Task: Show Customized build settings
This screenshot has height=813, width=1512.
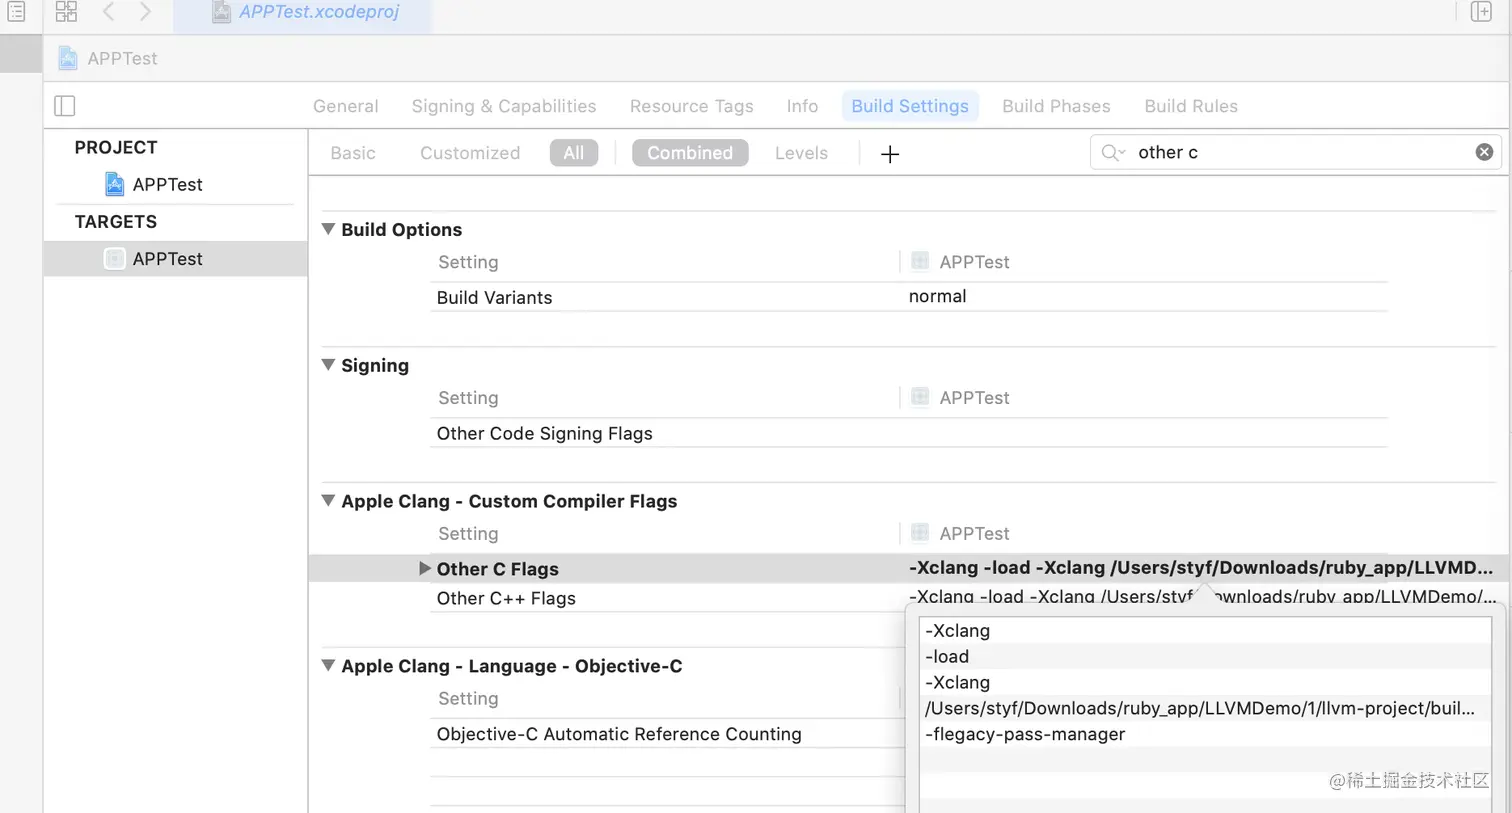Action: [x=470, y=153]
